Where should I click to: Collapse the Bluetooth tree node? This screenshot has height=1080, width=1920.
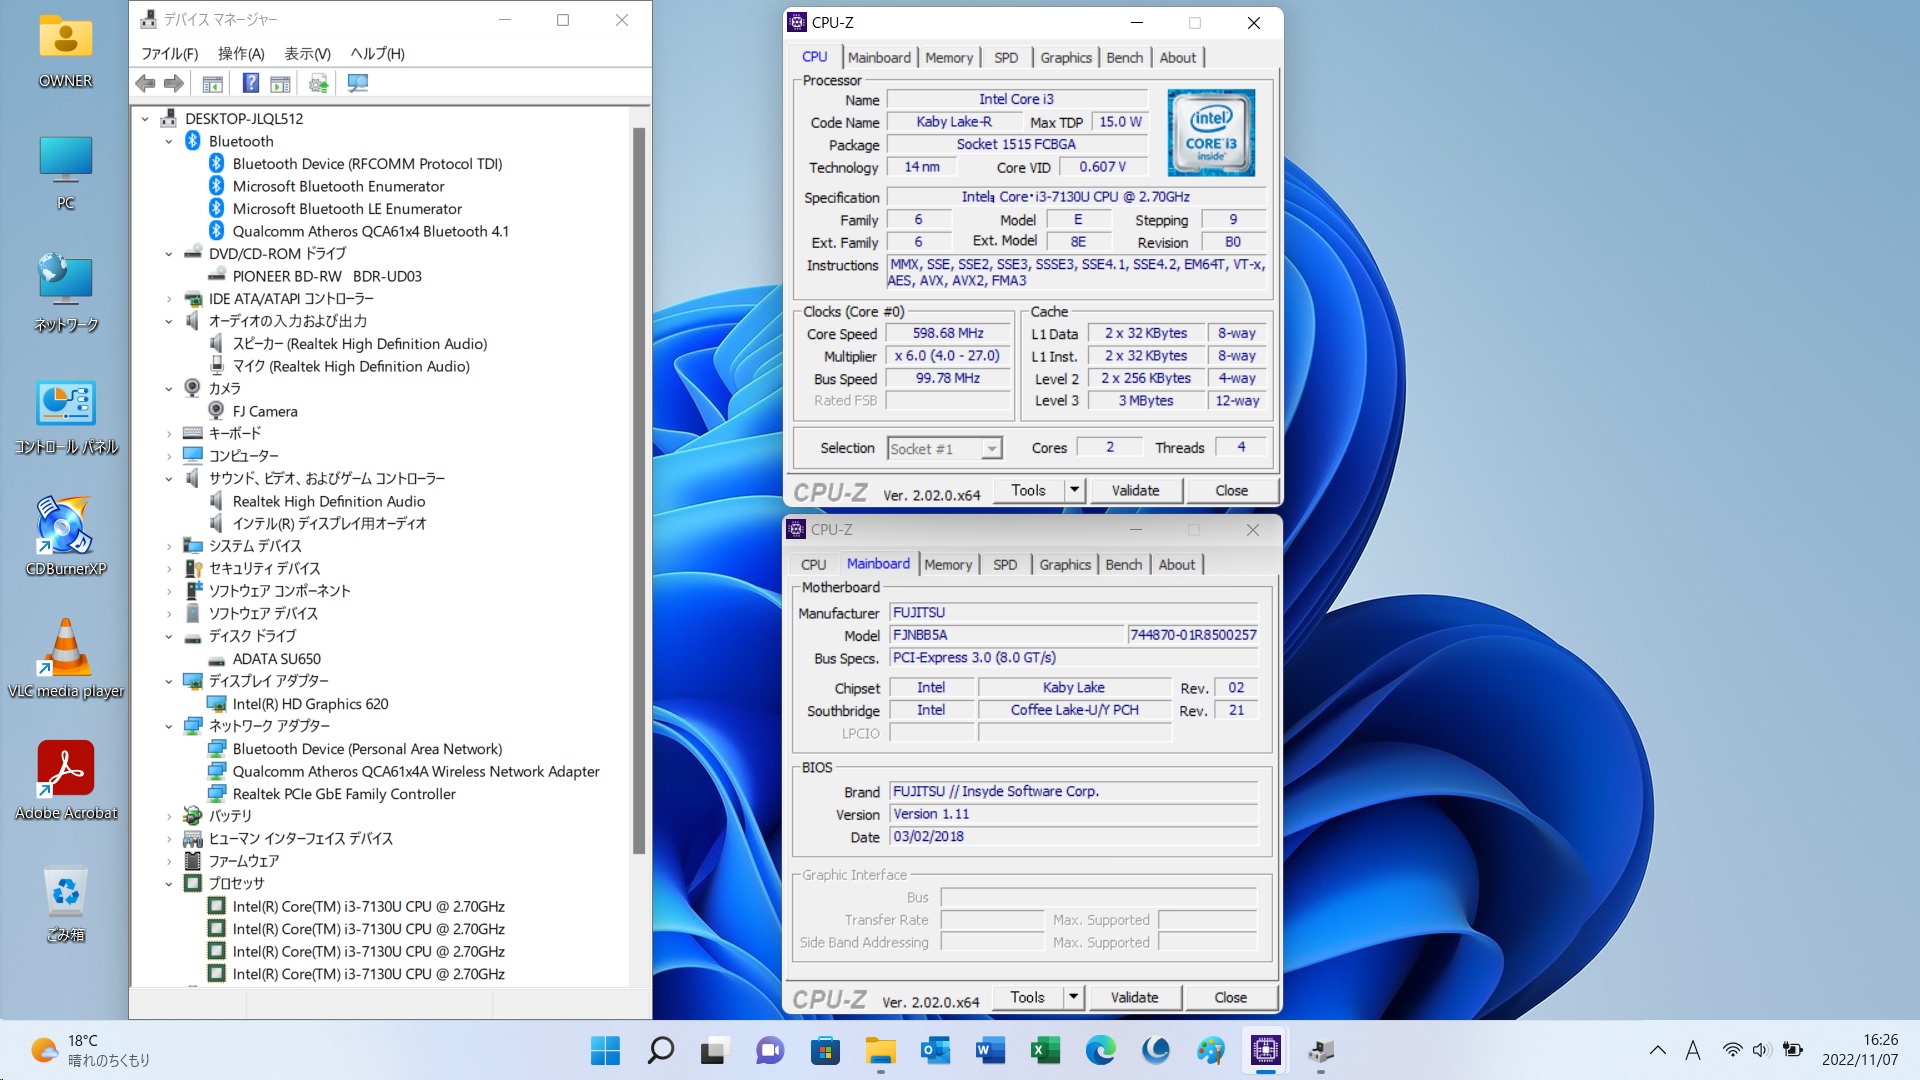(x=169, y=142)
